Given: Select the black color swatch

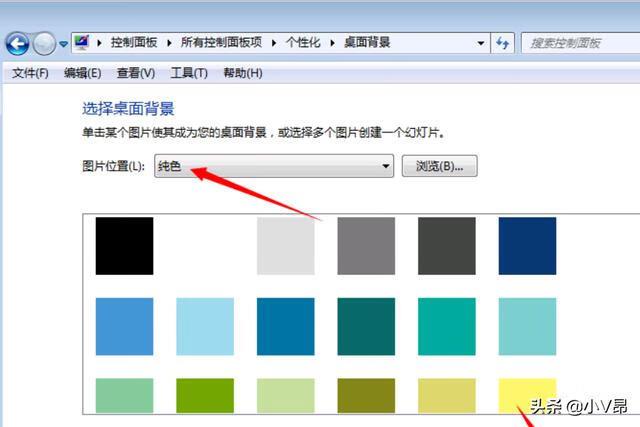Looking at the screenshot, I should point(124,246).
